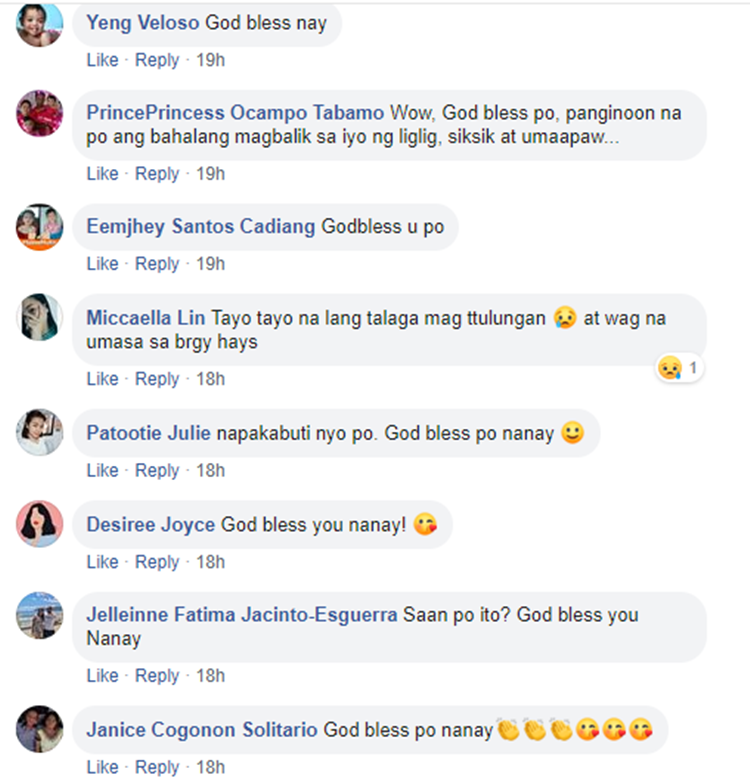Click Desiree Joyce's avatar icon
The width and height of the screenshot is (750, 784).
pos(40,524)
